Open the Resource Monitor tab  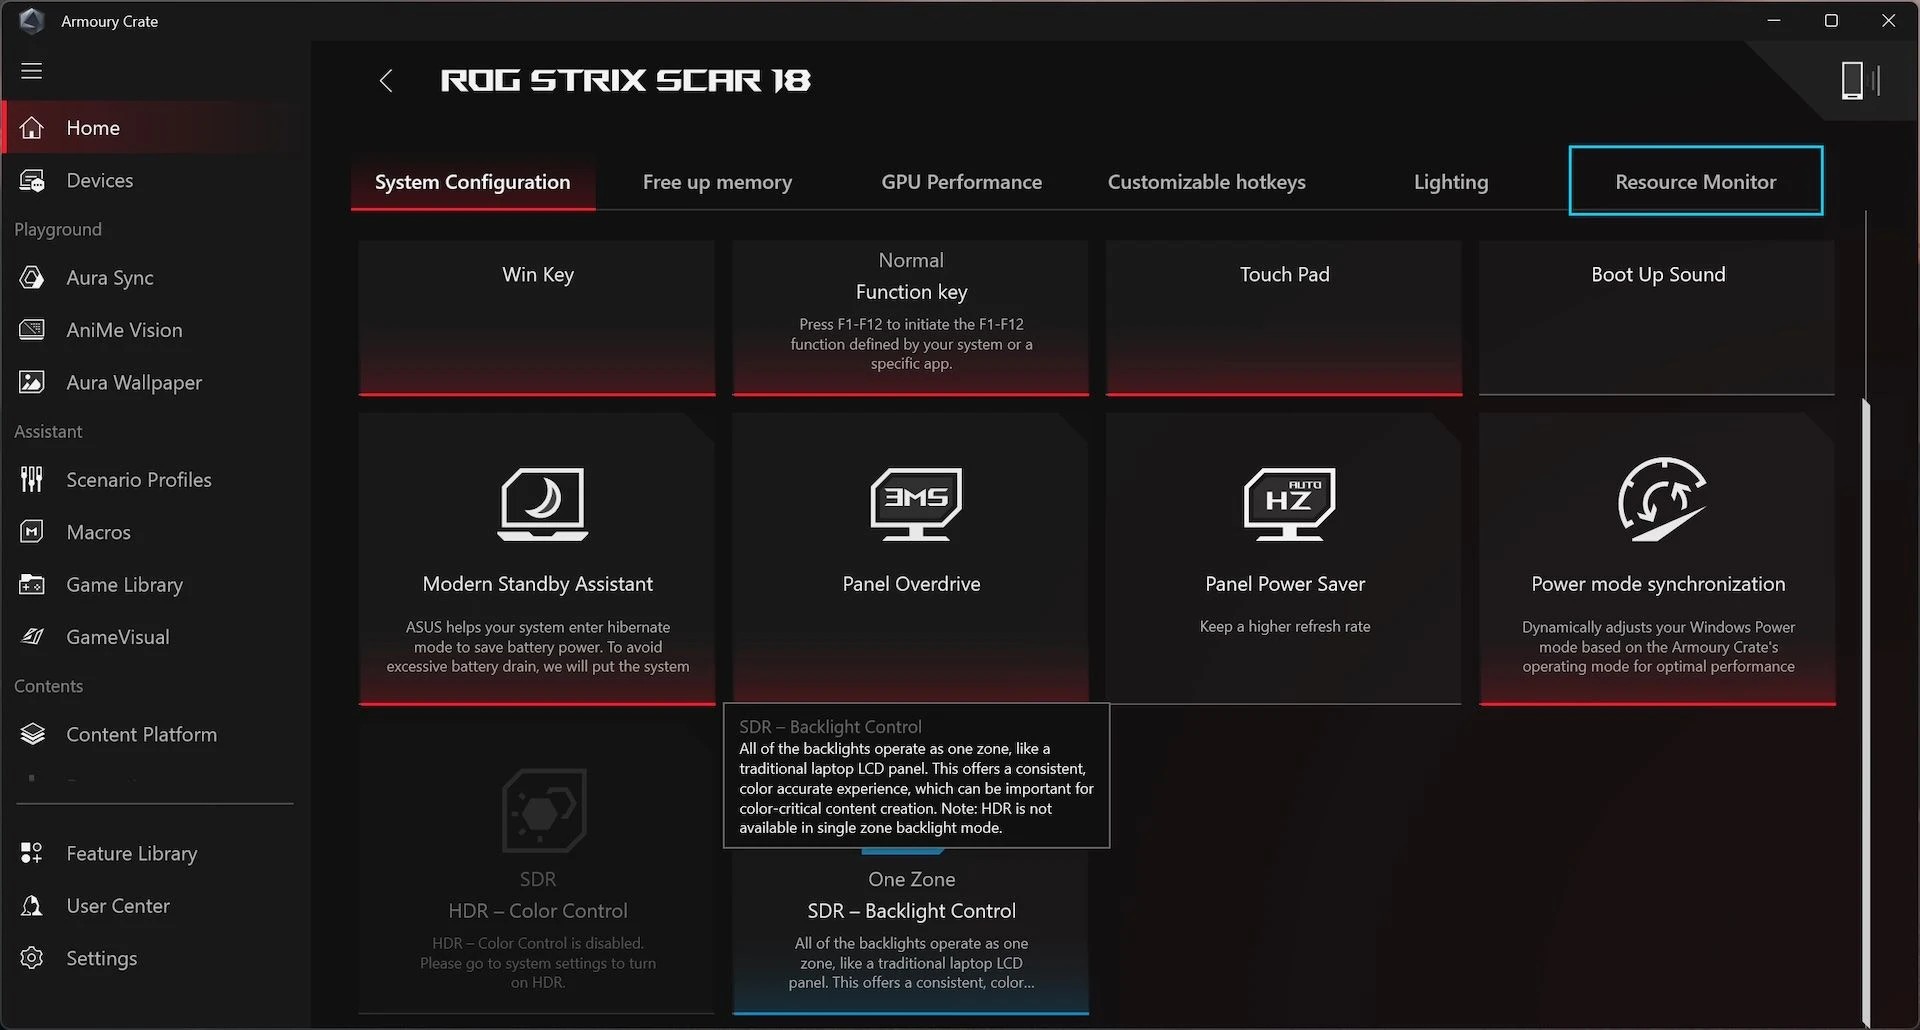coord(1695,182)
